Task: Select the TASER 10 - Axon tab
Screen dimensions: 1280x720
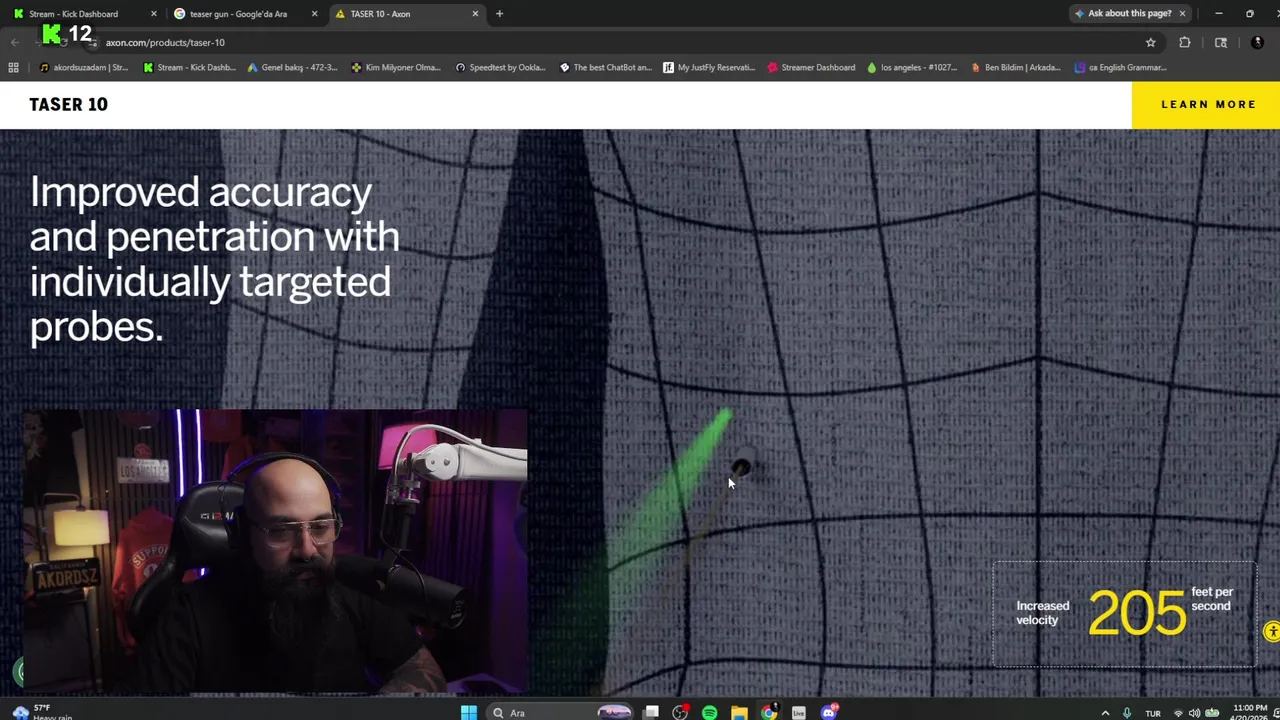Action: click(380, 14)
